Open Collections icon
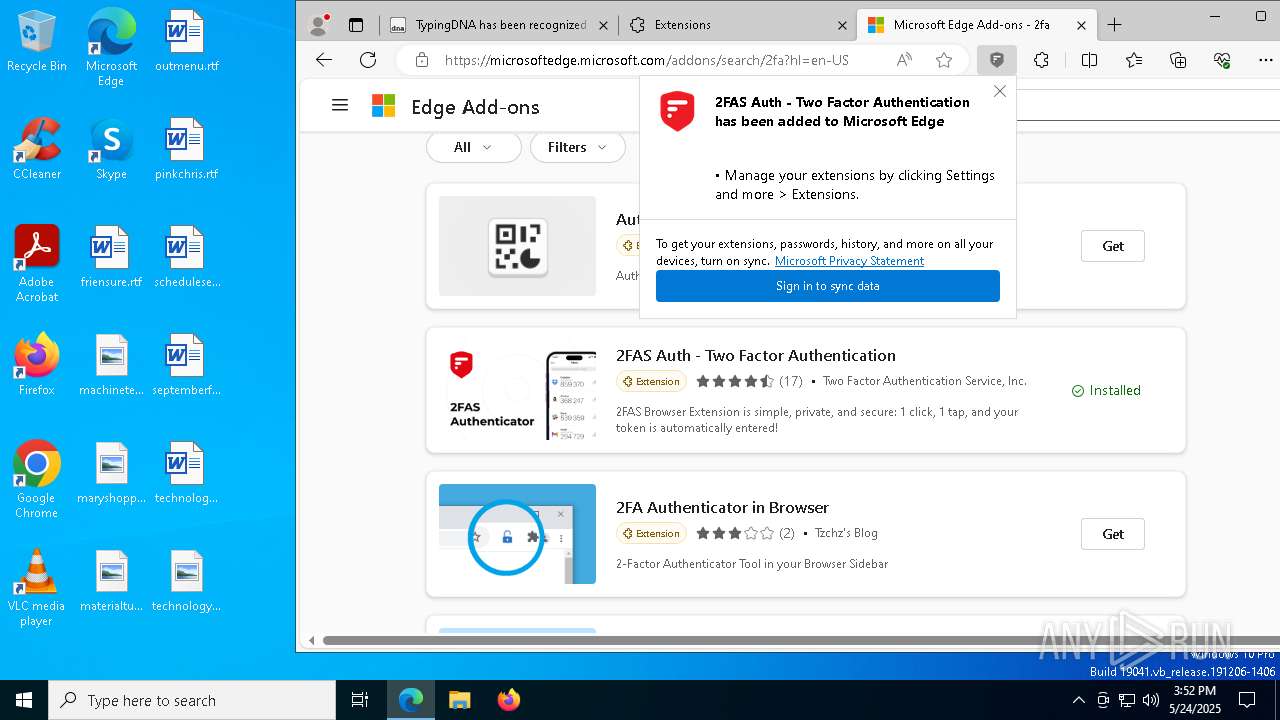The height and width of the screenshot is (720, 1280). (x=1178, y=60)
